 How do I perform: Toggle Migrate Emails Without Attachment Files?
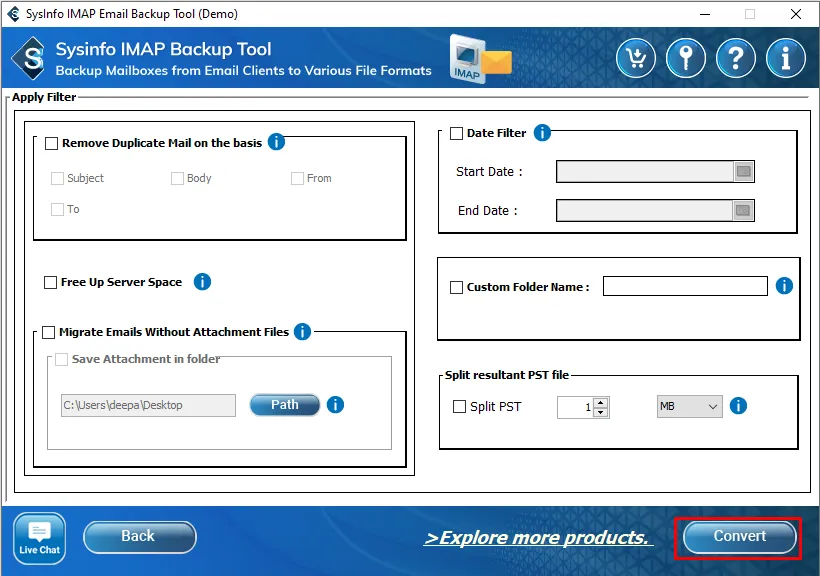pos(49,332)
